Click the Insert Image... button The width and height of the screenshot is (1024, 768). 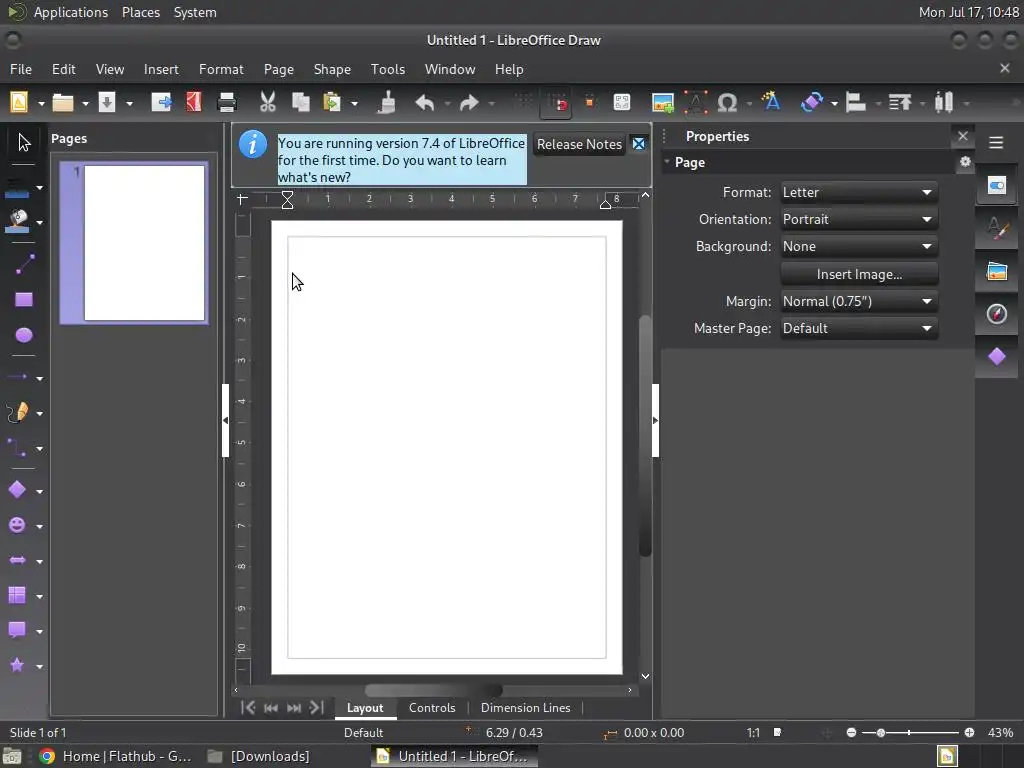coord(859,274)
